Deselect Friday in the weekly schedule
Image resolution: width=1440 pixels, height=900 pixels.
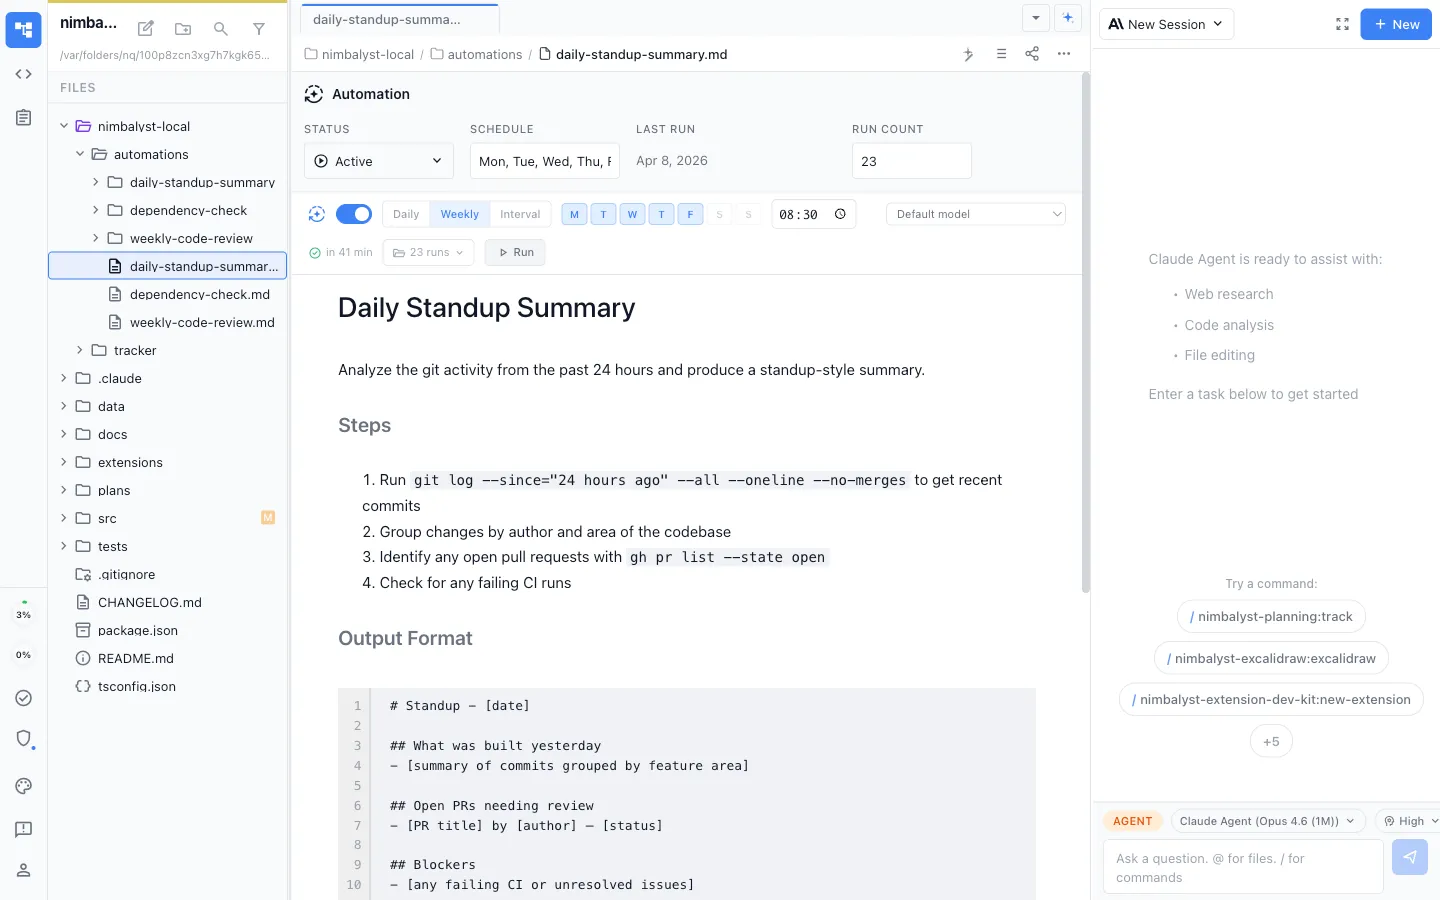coord(690,214)
